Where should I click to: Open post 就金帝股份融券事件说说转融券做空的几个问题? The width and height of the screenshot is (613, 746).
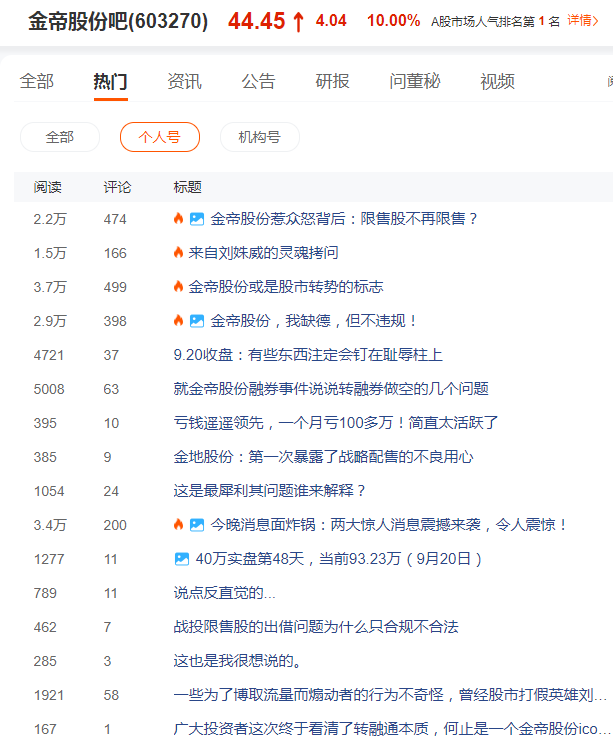coord(331,389)
